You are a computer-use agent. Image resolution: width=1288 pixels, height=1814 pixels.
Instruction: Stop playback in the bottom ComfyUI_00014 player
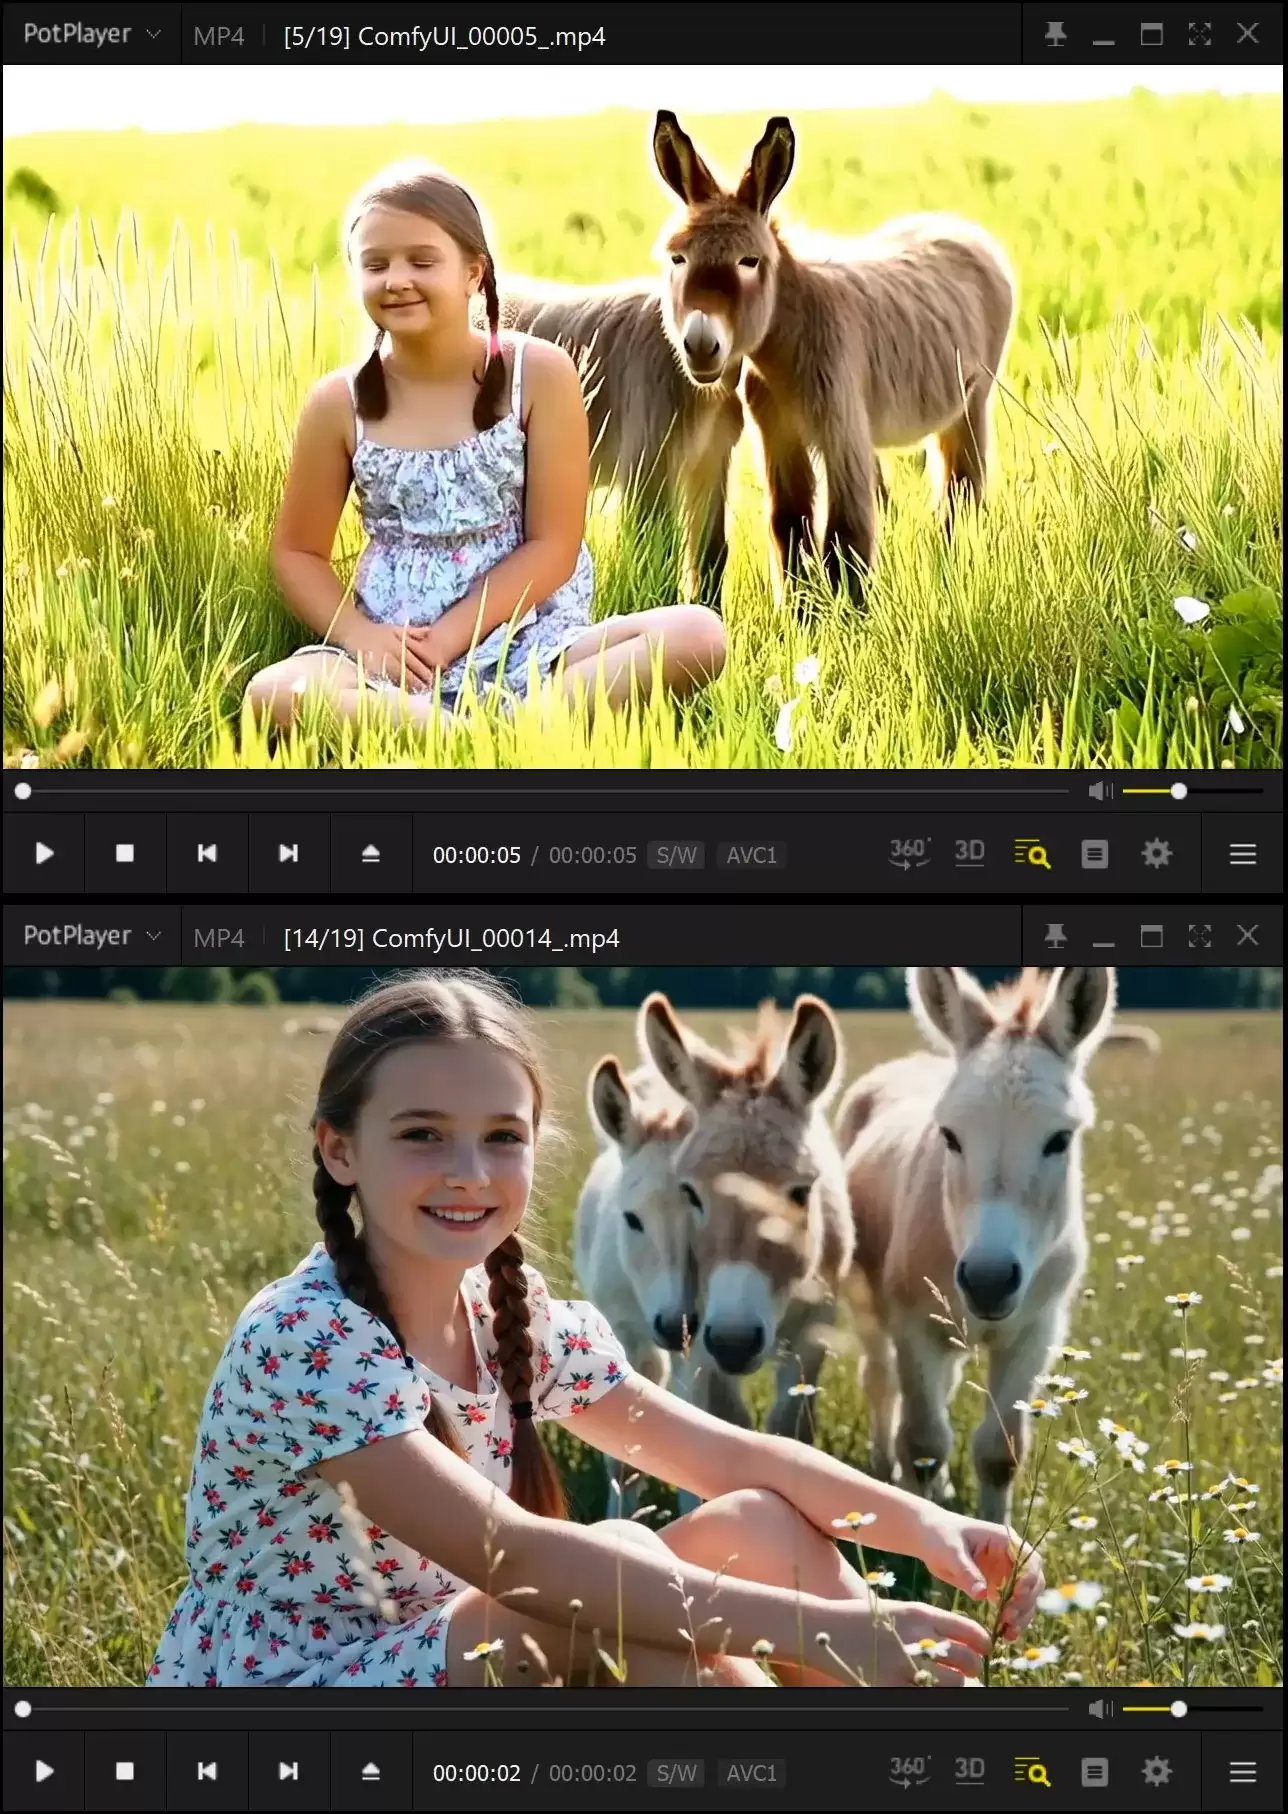pos(125,1771)
